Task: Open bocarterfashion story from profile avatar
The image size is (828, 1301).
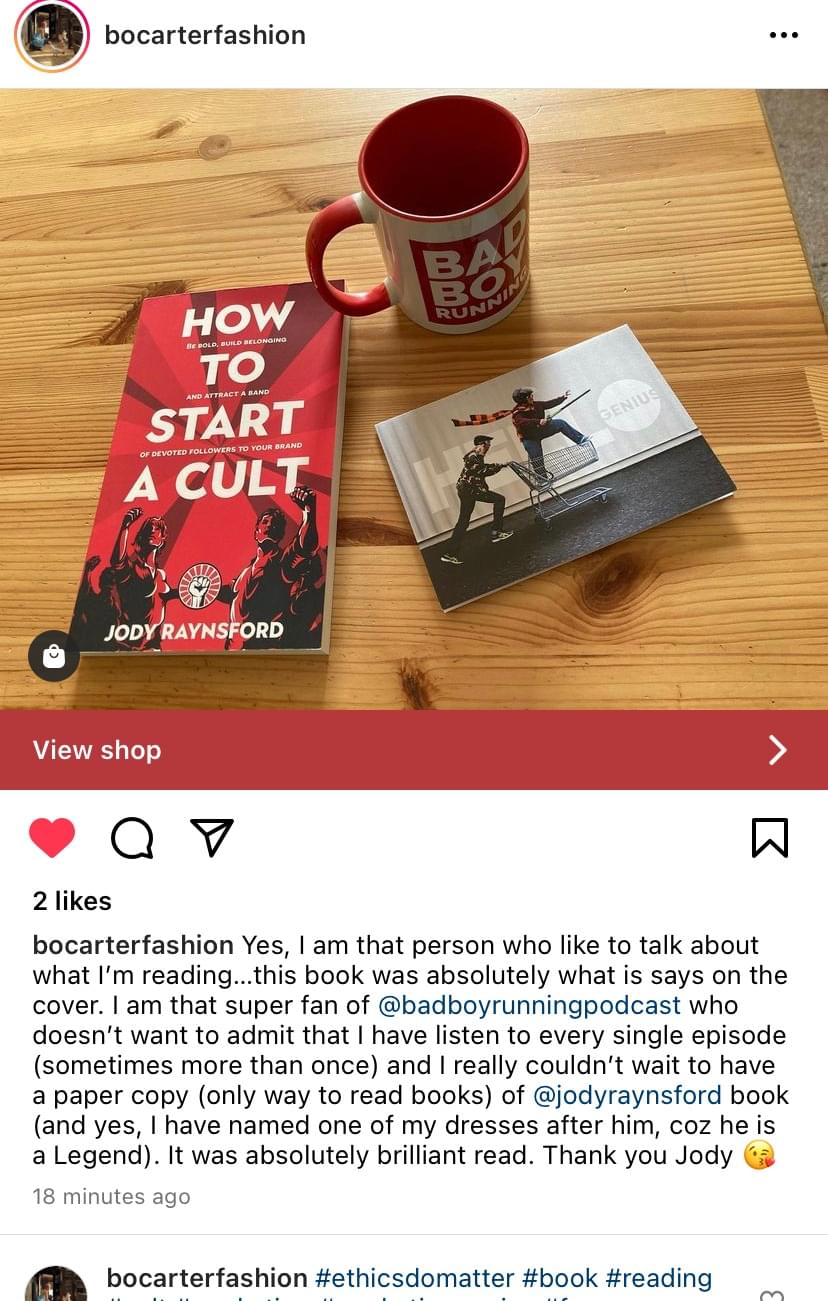Action: [50, 36]
